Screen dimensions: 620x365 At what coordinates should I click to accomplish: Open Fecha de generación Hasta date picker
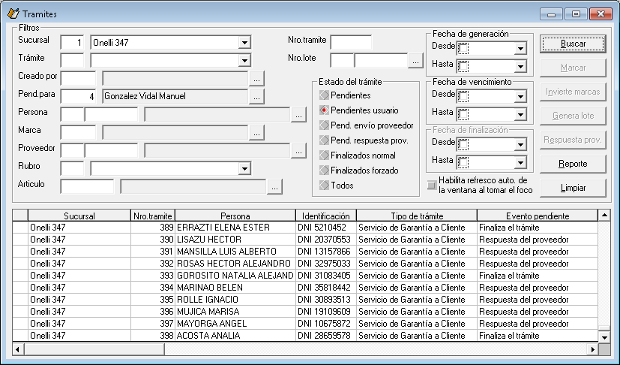pos(521,66)
